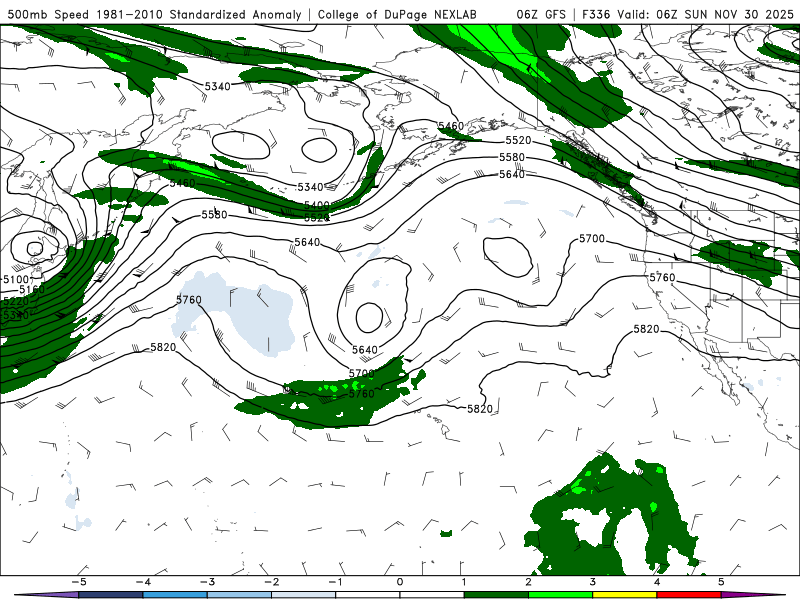Click the light blue -3 to -2 colorbar segment
The image size is (800, 600).
[x=239, y=595]
